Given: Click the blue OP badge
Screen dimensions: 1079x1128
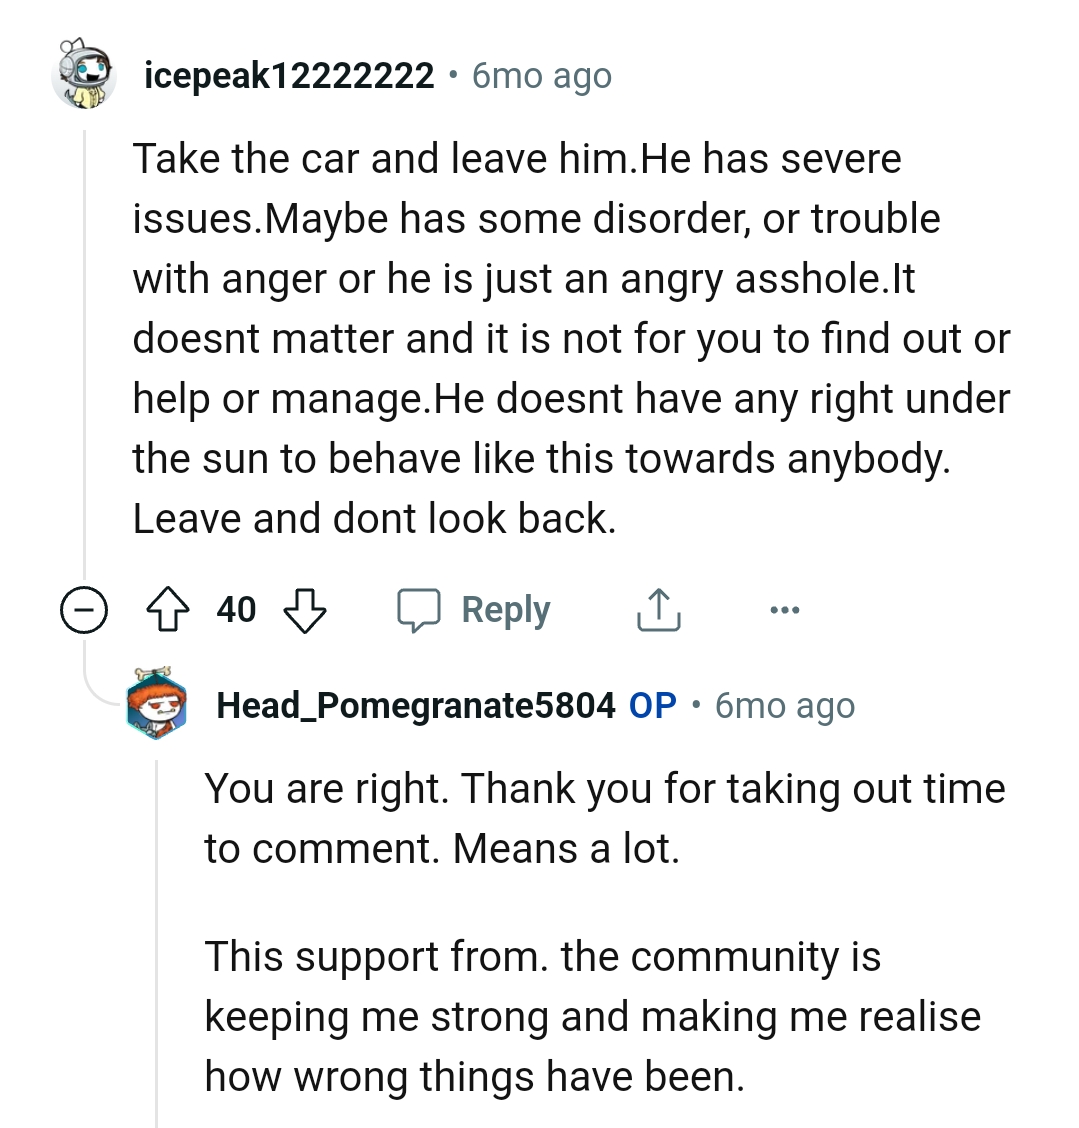Looking at the screenshot, I should click(x=652, y=706).
